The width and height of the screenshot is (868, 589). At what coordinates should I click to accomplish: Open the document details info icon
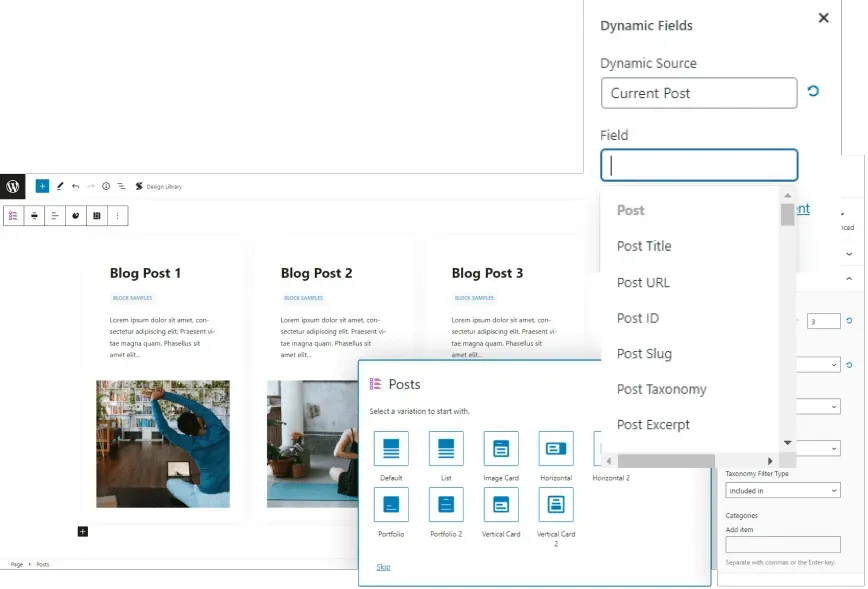pos(106,187)
